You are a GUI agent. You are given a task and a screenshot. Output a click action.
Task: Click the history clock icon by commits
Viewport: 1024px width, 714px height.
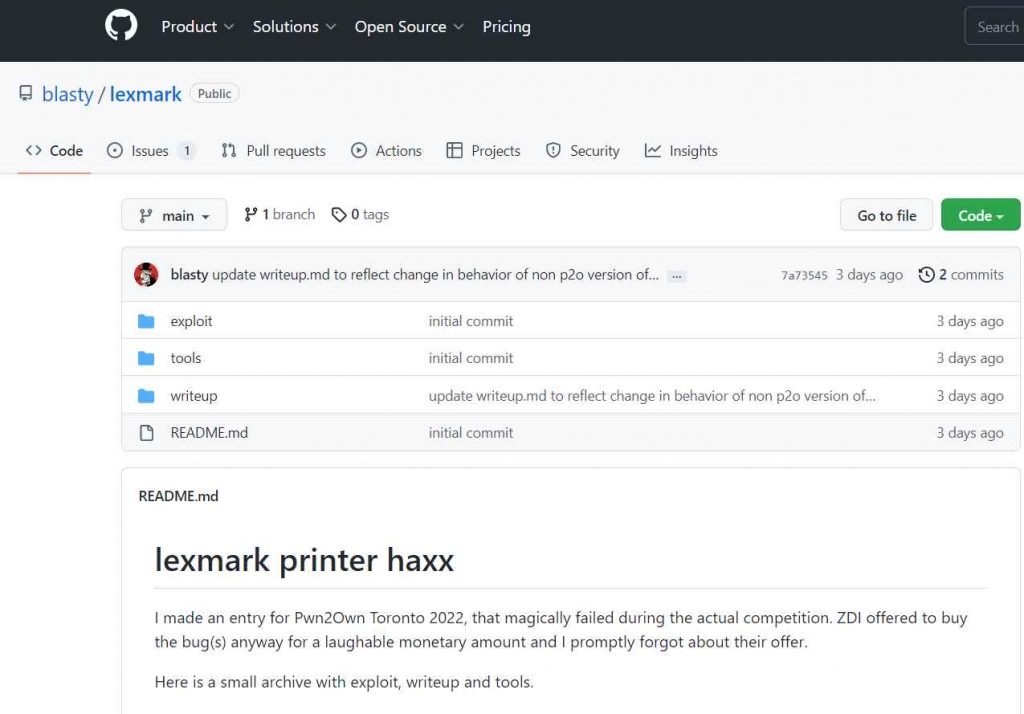coord(926,274)
